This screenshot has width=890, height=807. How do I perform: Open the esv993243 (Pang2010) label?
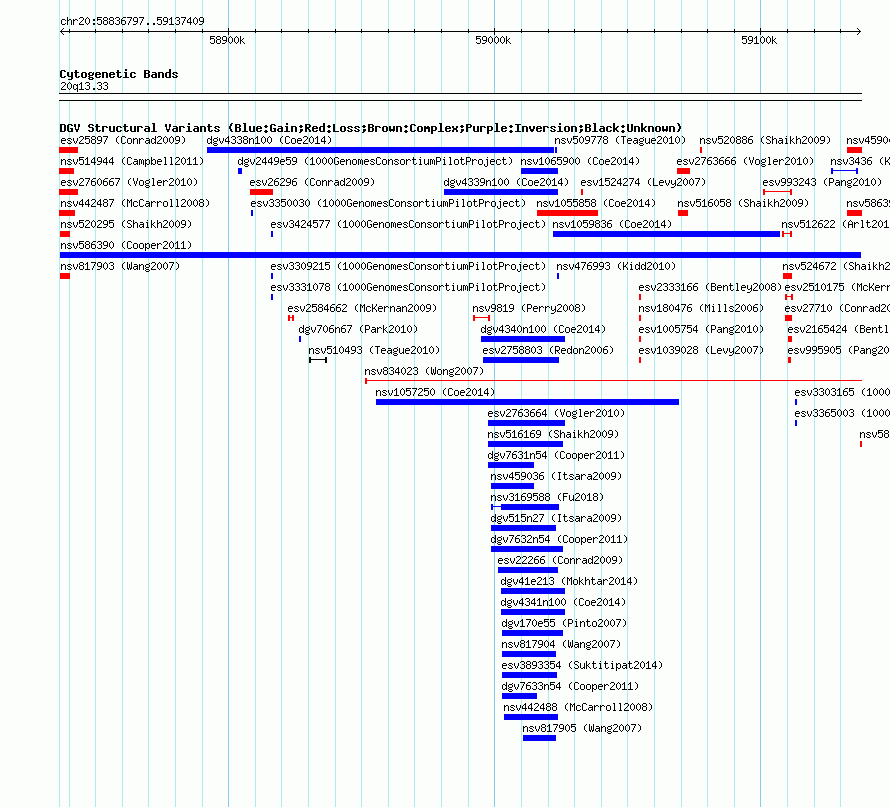click(822, 182)
